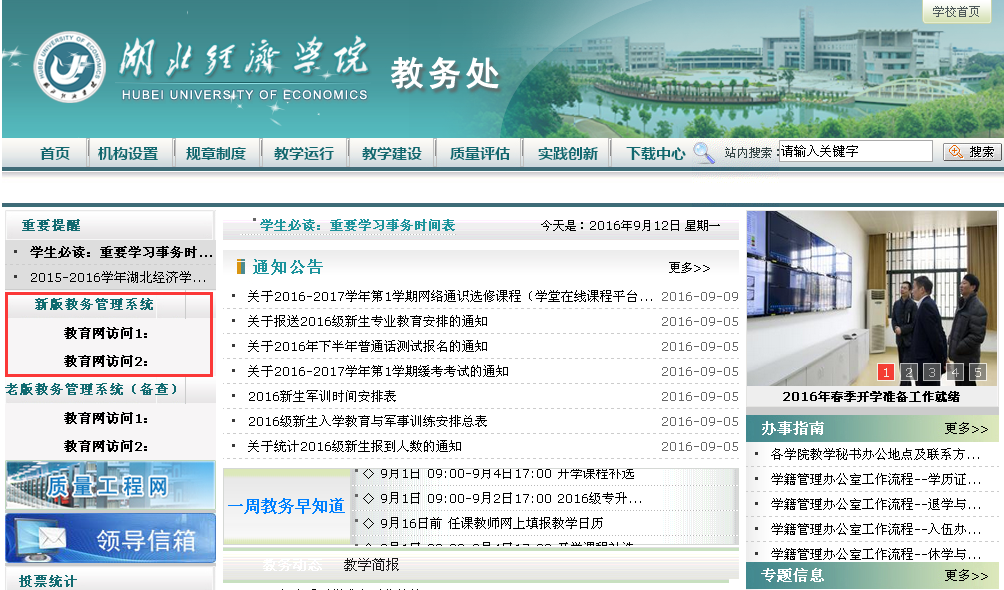Open 学籍管理办公室工作流程--入伍办 link
The height and width of the screenshot is (590, 1004).
[x=875, y=529]
